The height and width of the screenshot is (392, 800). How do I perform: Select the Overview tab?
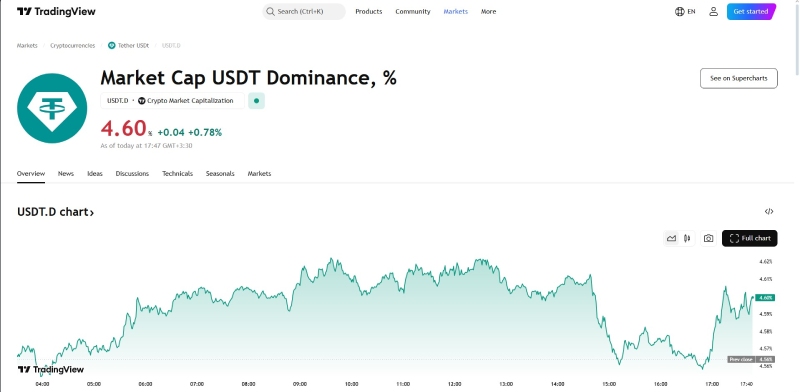(31, 174)
